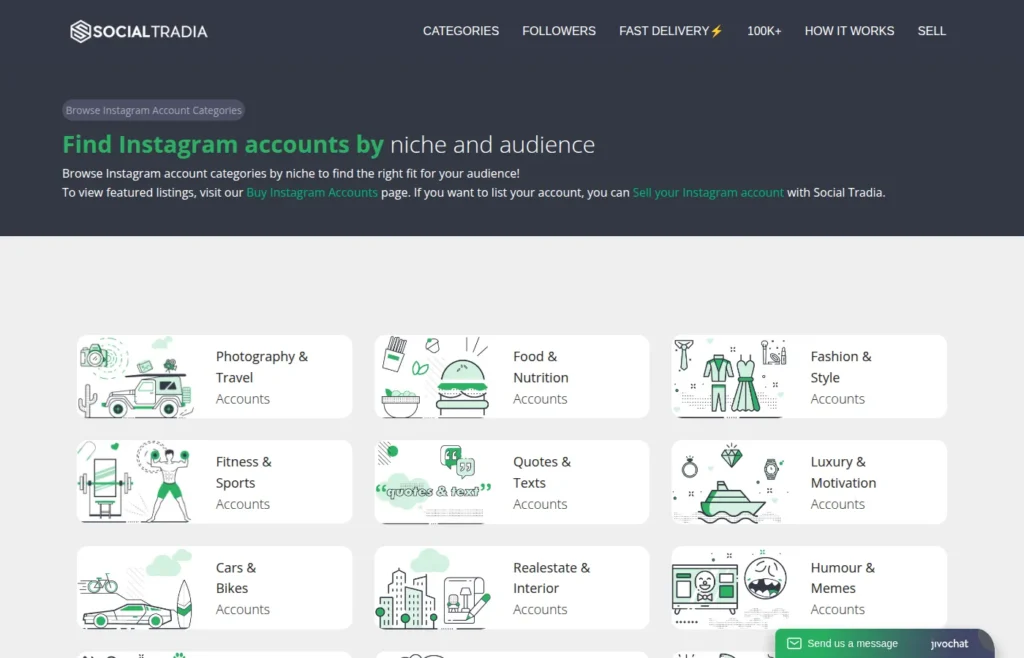1024x658 pixels.
Task: Click the lightning bolt next to Fast Delivery
Action: tap(717, 31)
